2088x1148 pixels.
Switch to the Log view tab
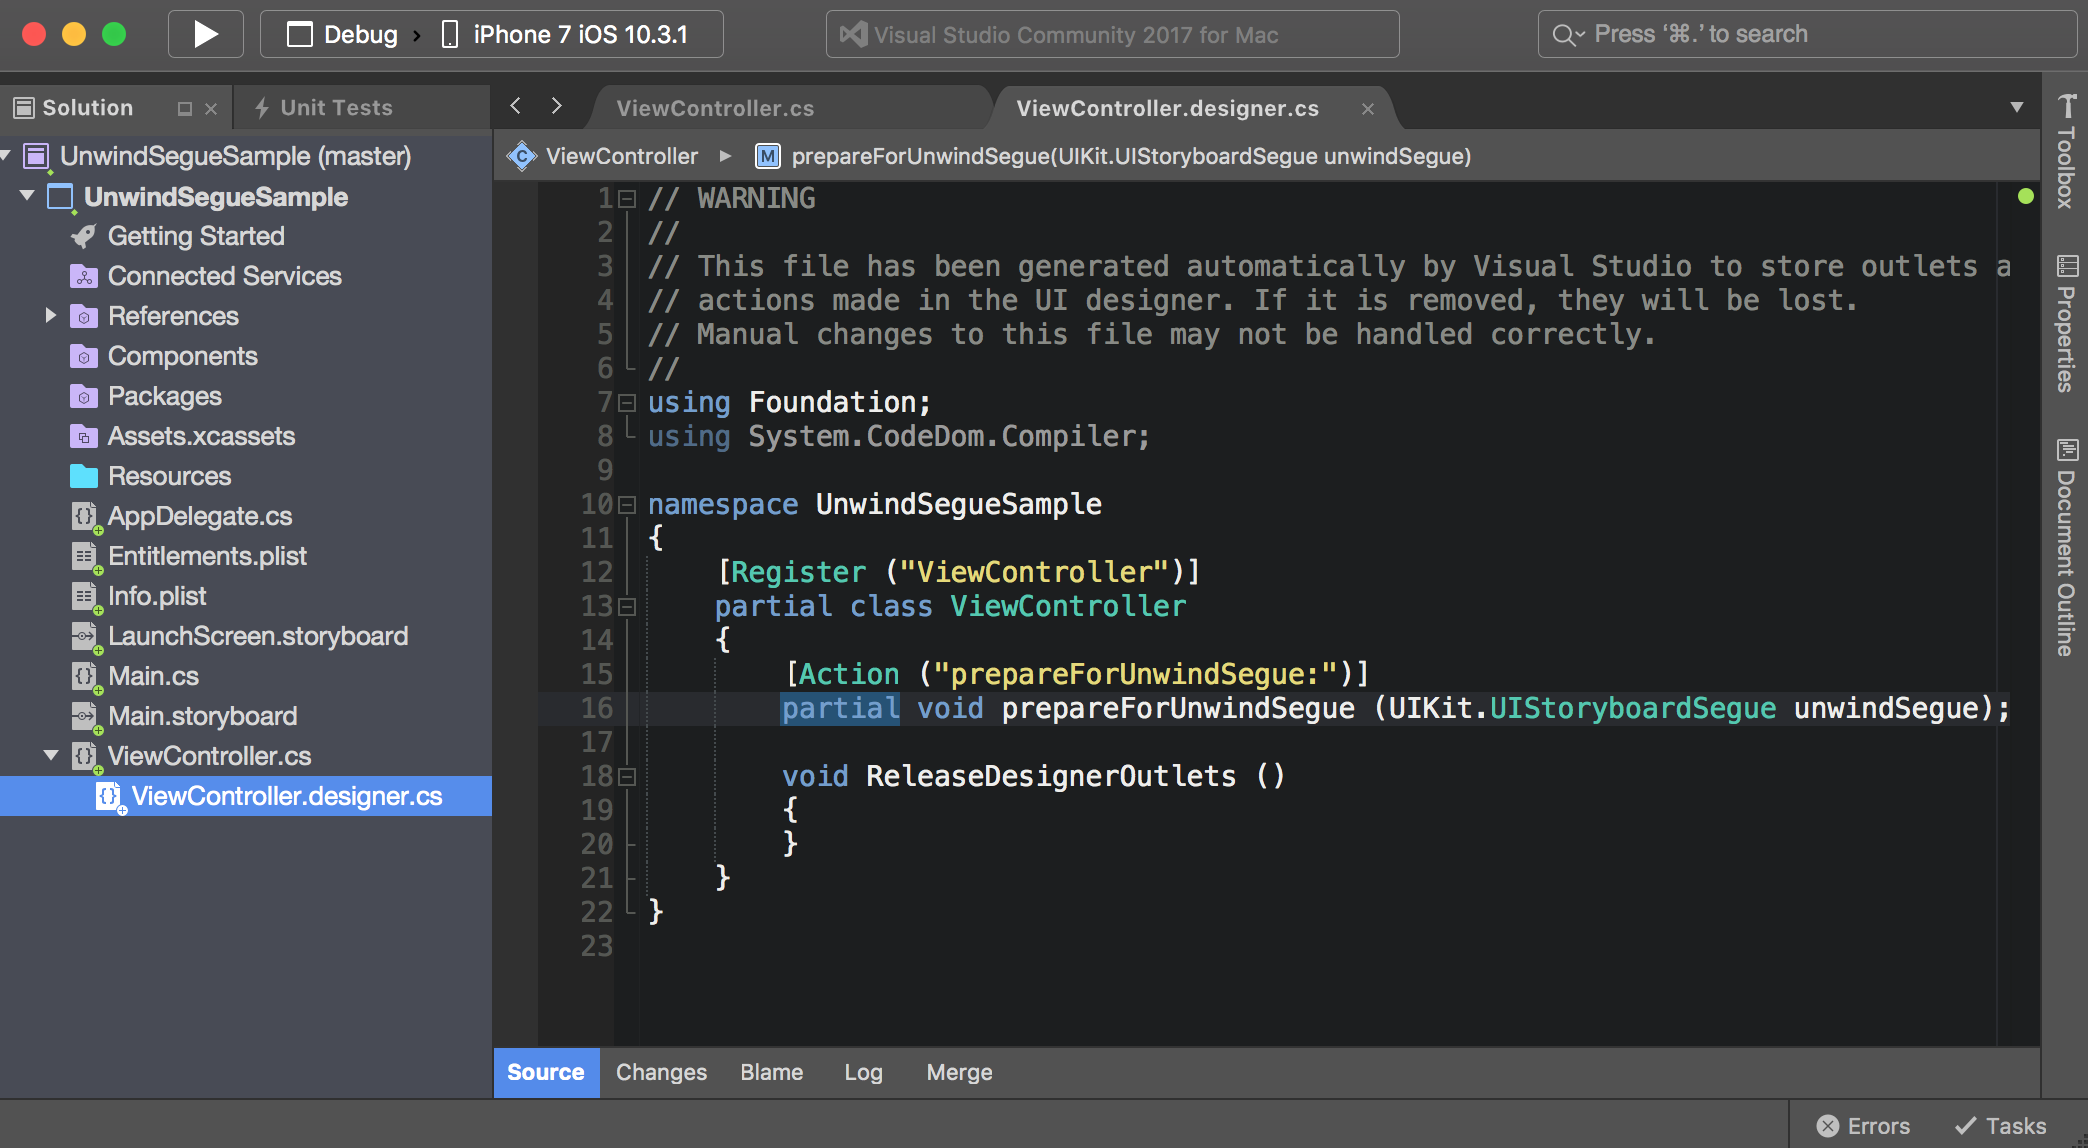click(x=863, y=1072)
